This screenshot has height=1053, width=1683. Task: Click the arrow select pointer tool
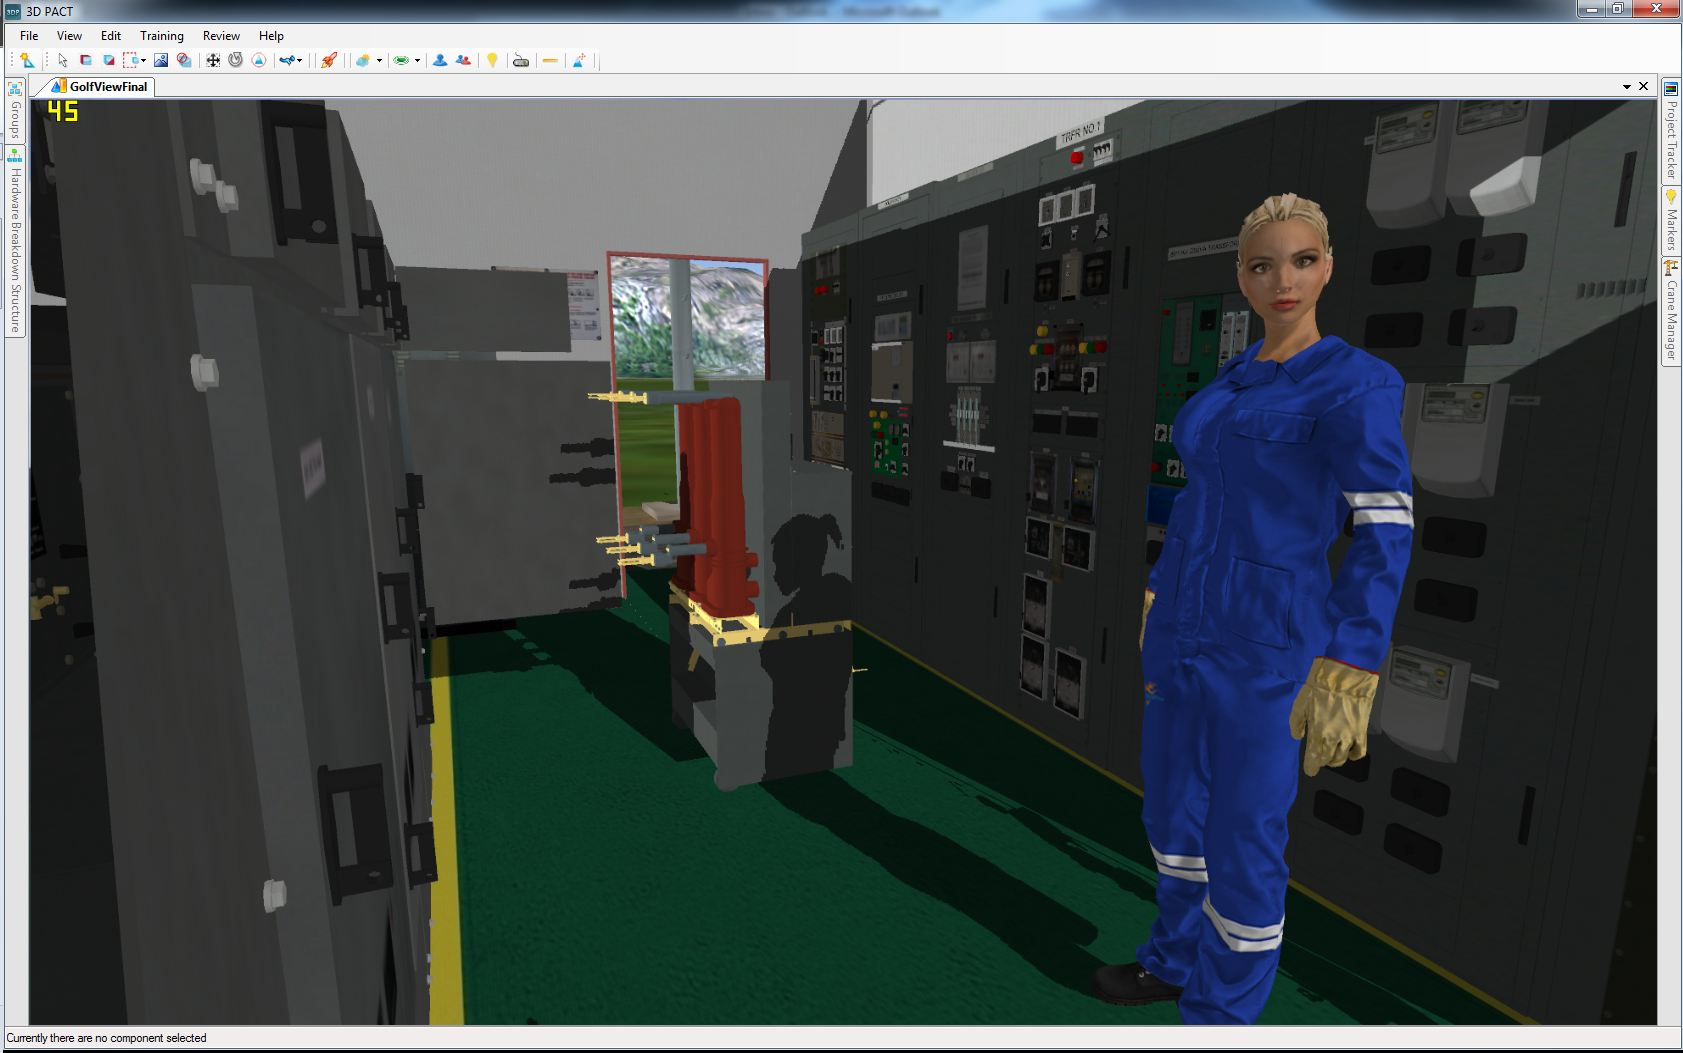pos(62,60)
